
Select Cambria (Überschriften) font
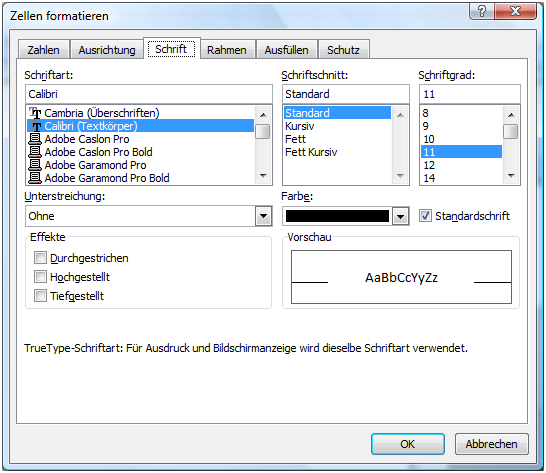[140, 113]
